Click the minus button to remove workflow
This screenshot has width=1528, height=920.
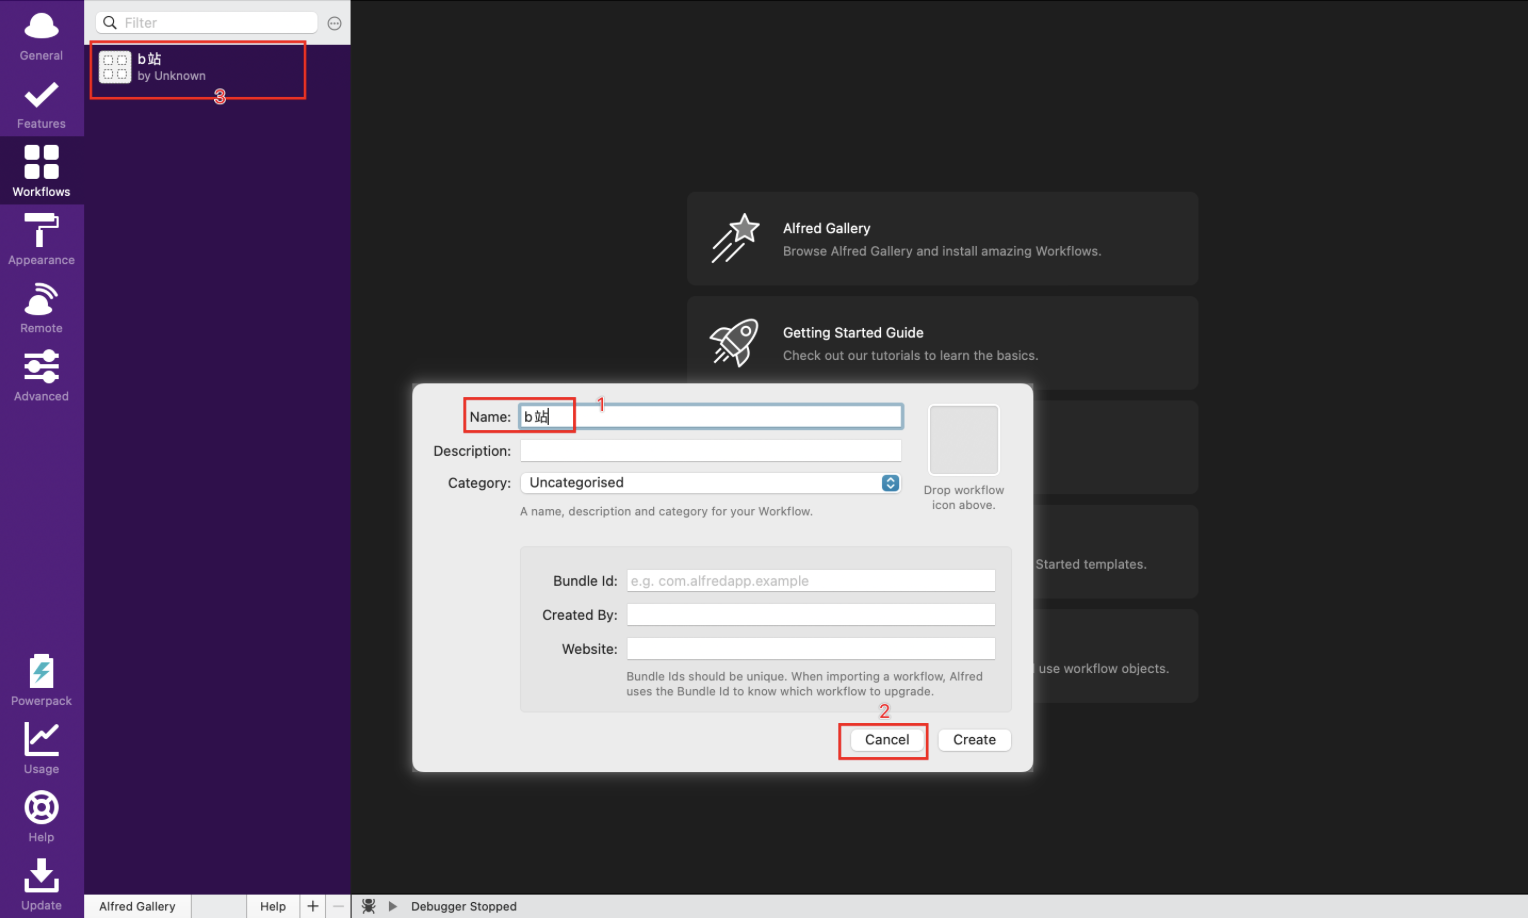[338, 906]
